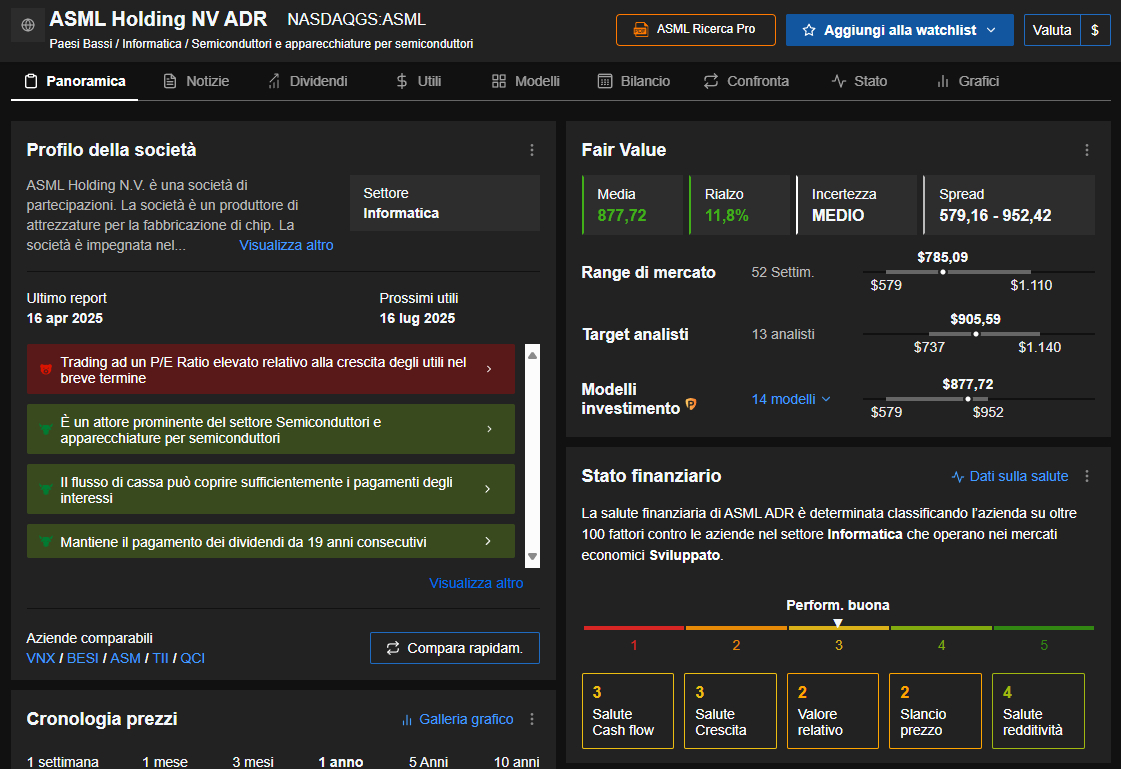1121x769 pixels.
Task: Click the Dati sulla salute link
Action: [x=1009, y=477]
